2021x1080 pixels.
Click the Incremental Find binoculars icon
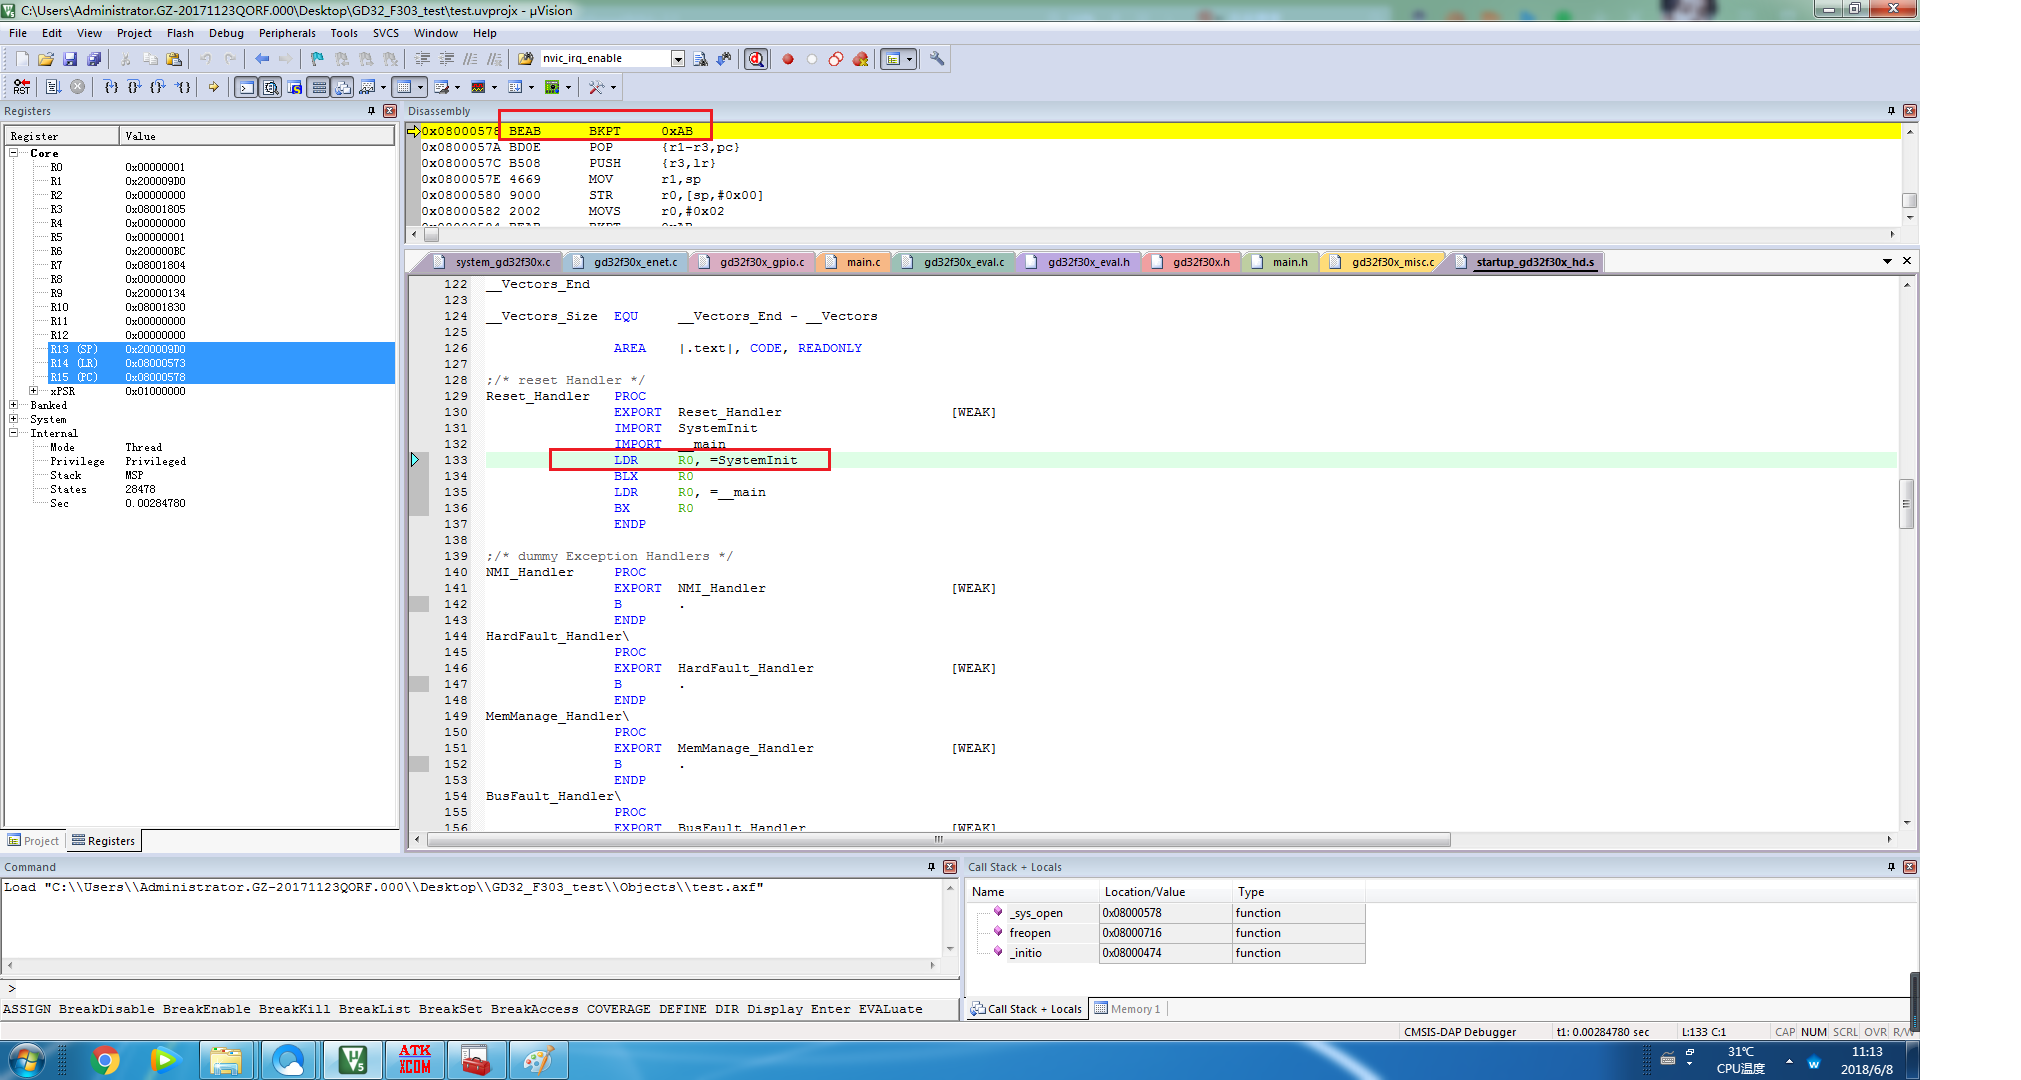[x=724, y=59]
